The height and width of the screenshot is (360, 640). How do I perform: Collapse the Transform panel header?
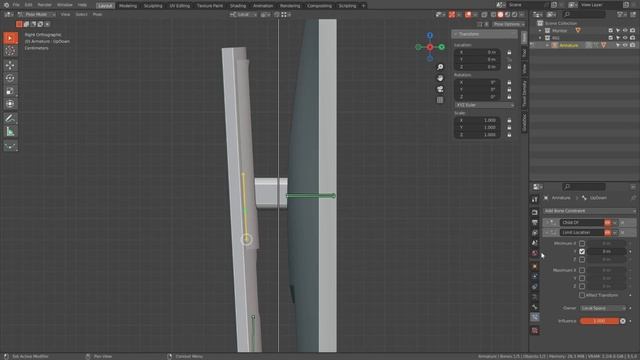coord(484,34)
